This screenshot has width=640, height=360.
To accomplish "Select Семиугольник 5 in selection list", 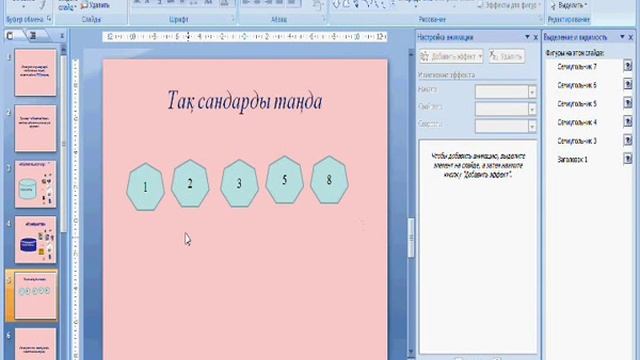I will 577,104.
